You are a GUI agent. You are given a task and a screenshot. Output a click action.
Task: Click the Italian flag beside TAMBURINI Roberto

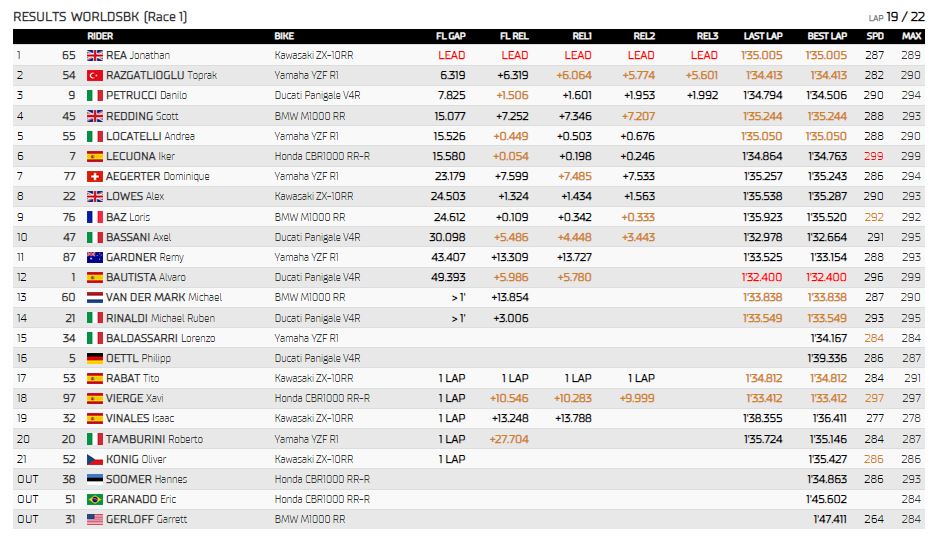point(95,439)
